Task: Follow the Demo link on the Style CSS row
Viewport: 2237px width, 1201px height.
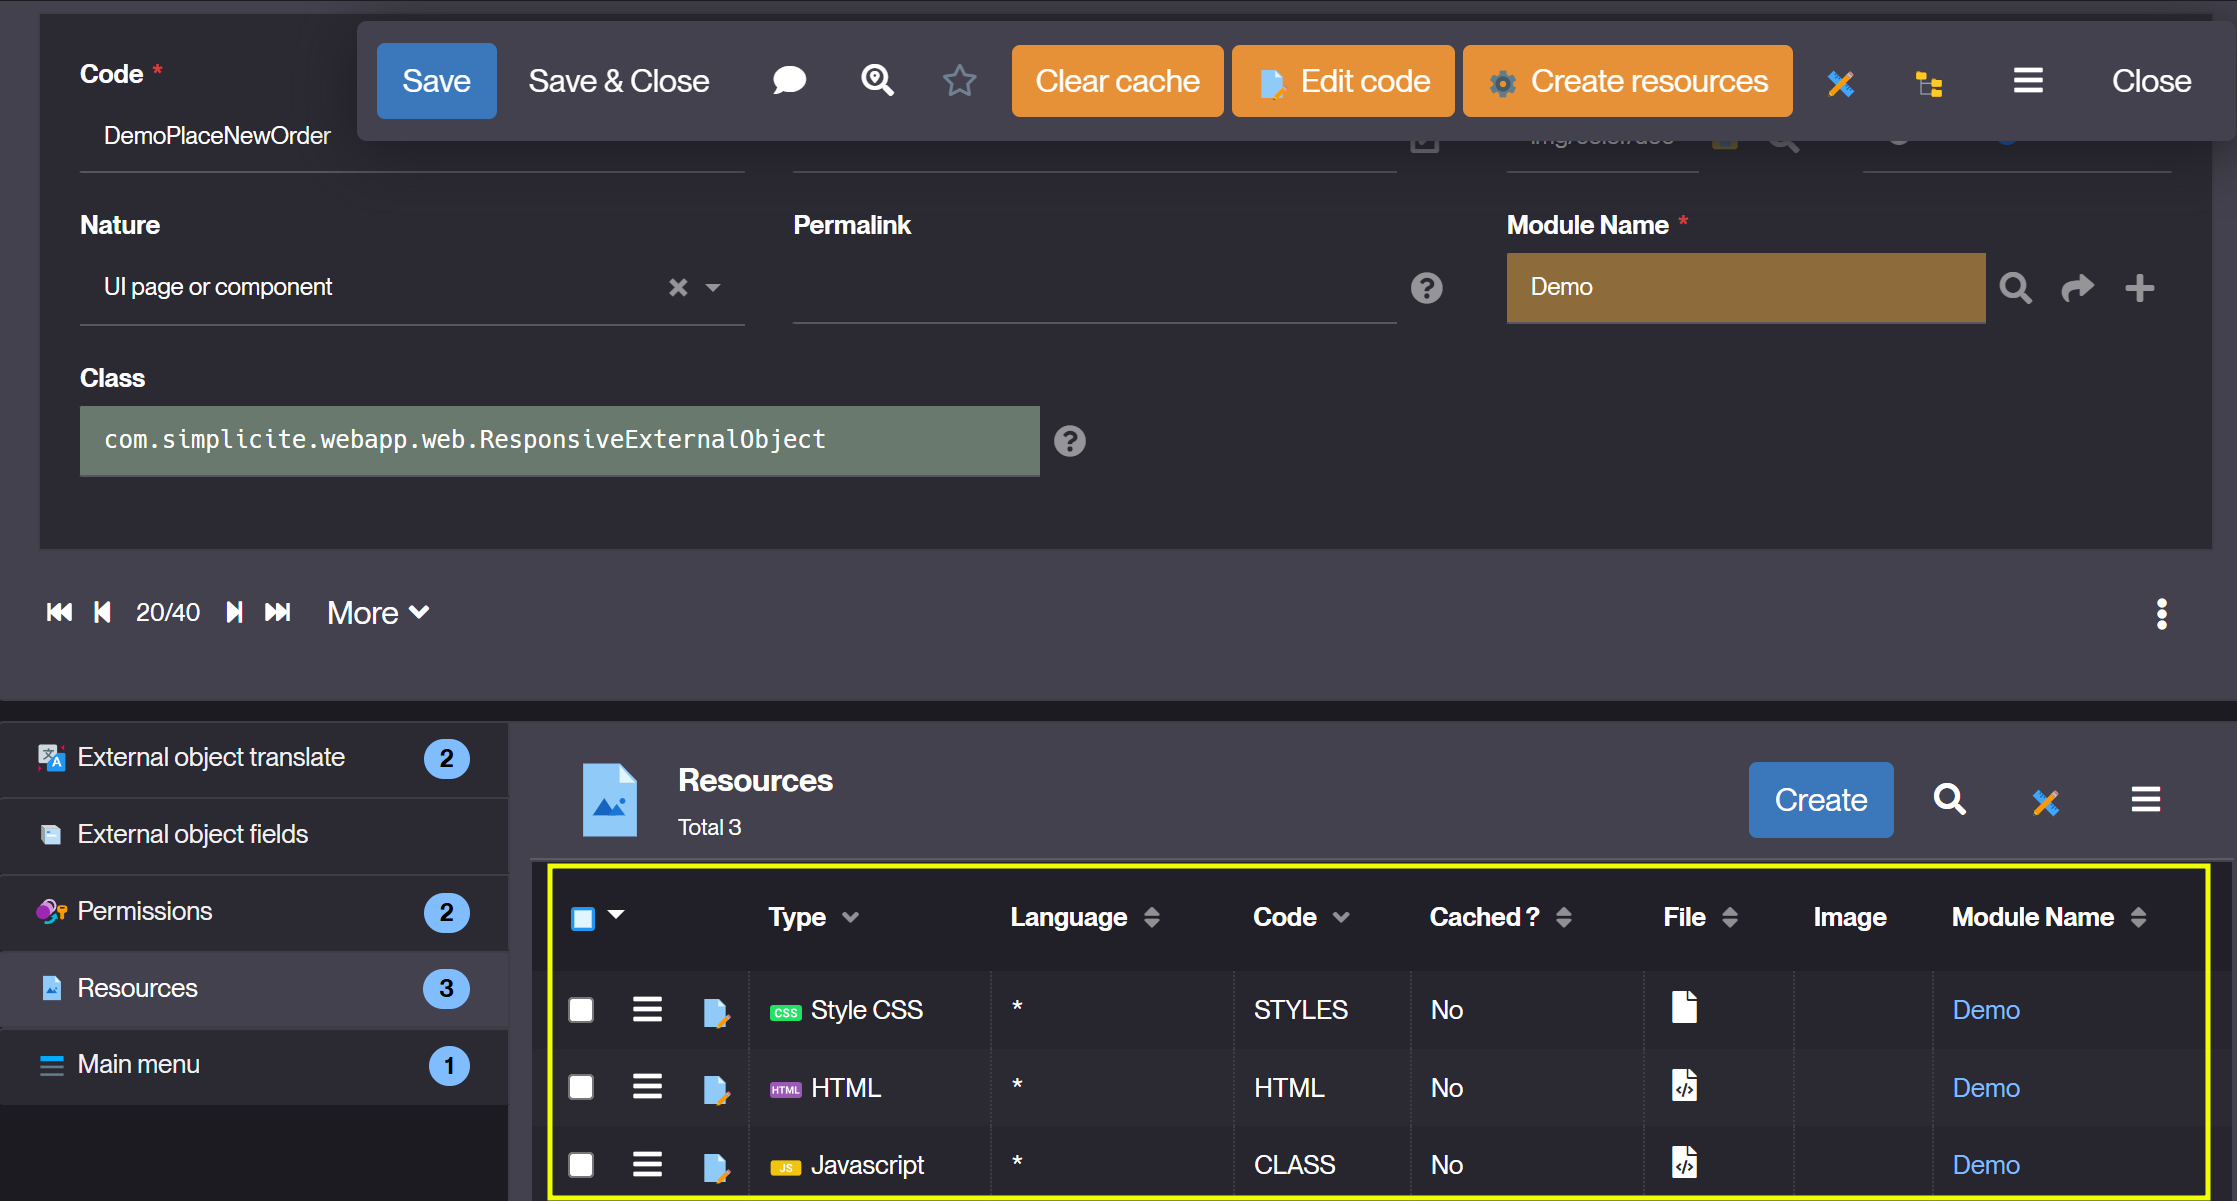Action: 1985,1010
